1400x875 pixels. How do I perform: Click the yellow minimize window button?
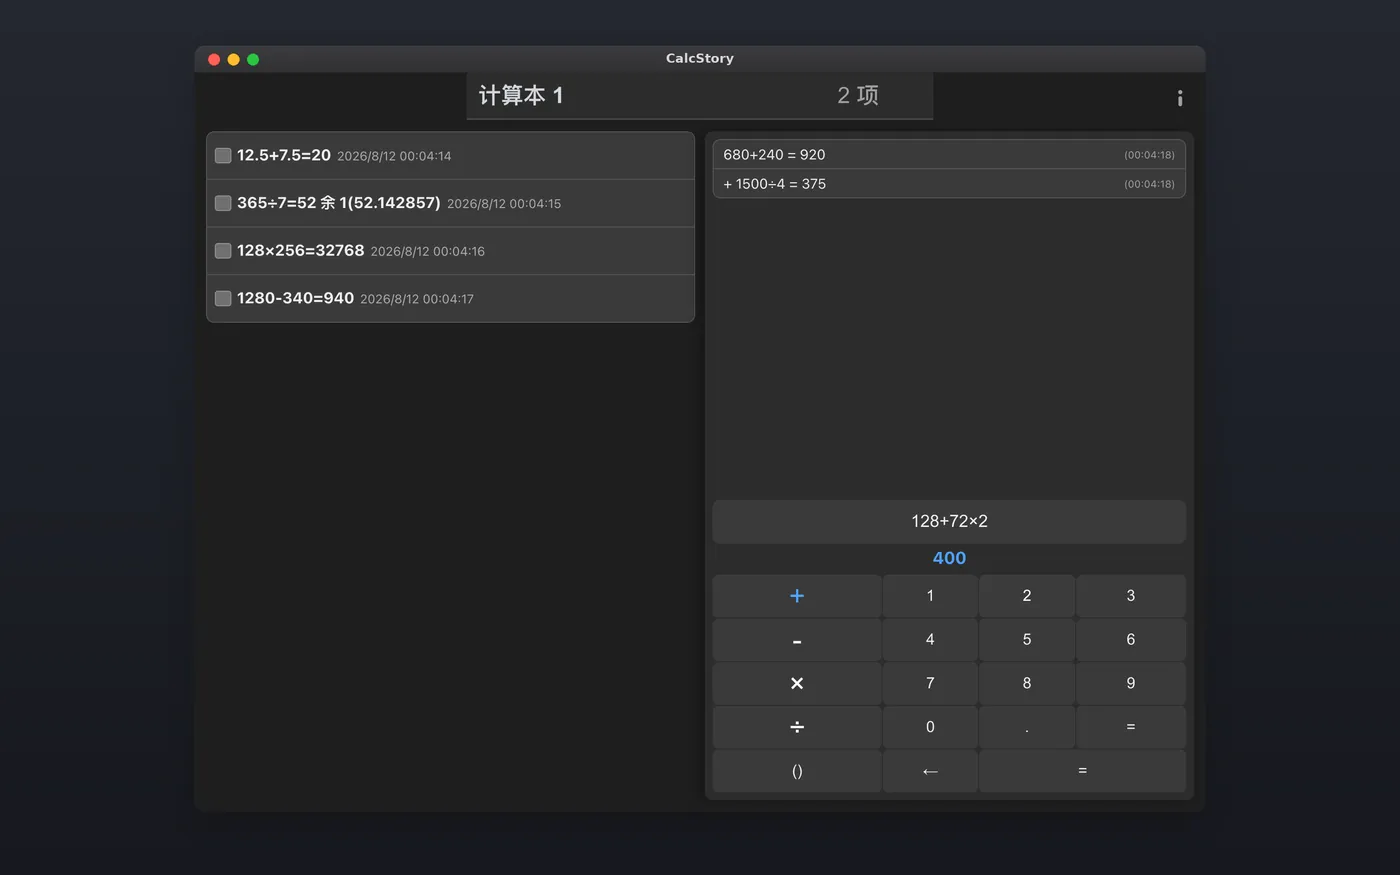click(233, 59)
